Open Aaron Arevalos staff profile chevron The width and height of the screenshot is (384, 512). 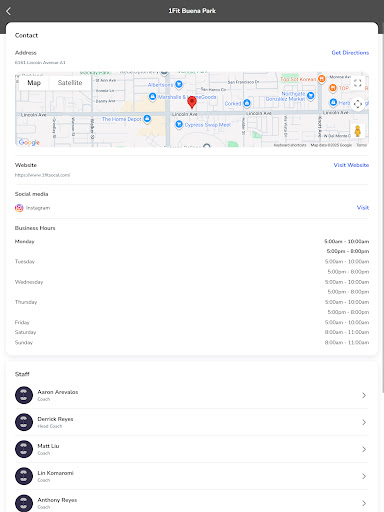(x=364, y=395)
